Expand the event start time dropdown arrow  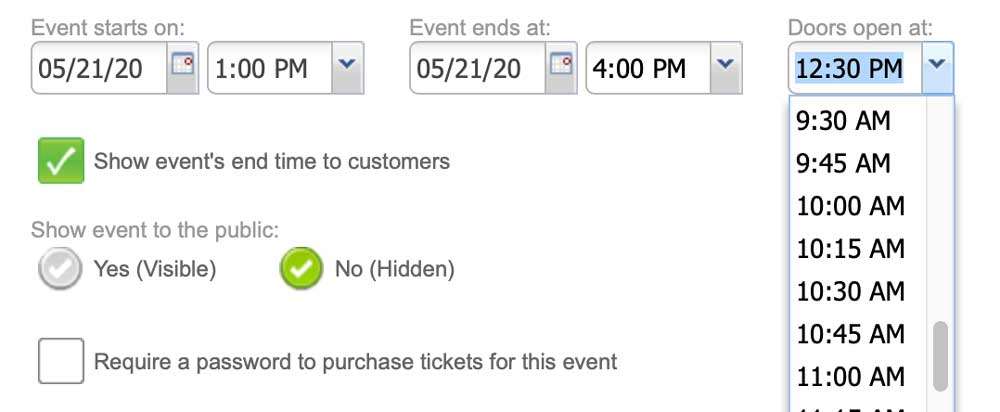pos(348,68)
